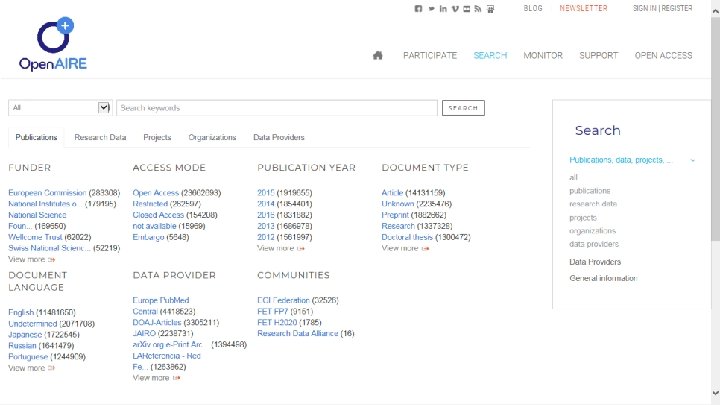Click the SEARCH button
The width and height of the screenshot is (720, 405).
coord(463,108)
